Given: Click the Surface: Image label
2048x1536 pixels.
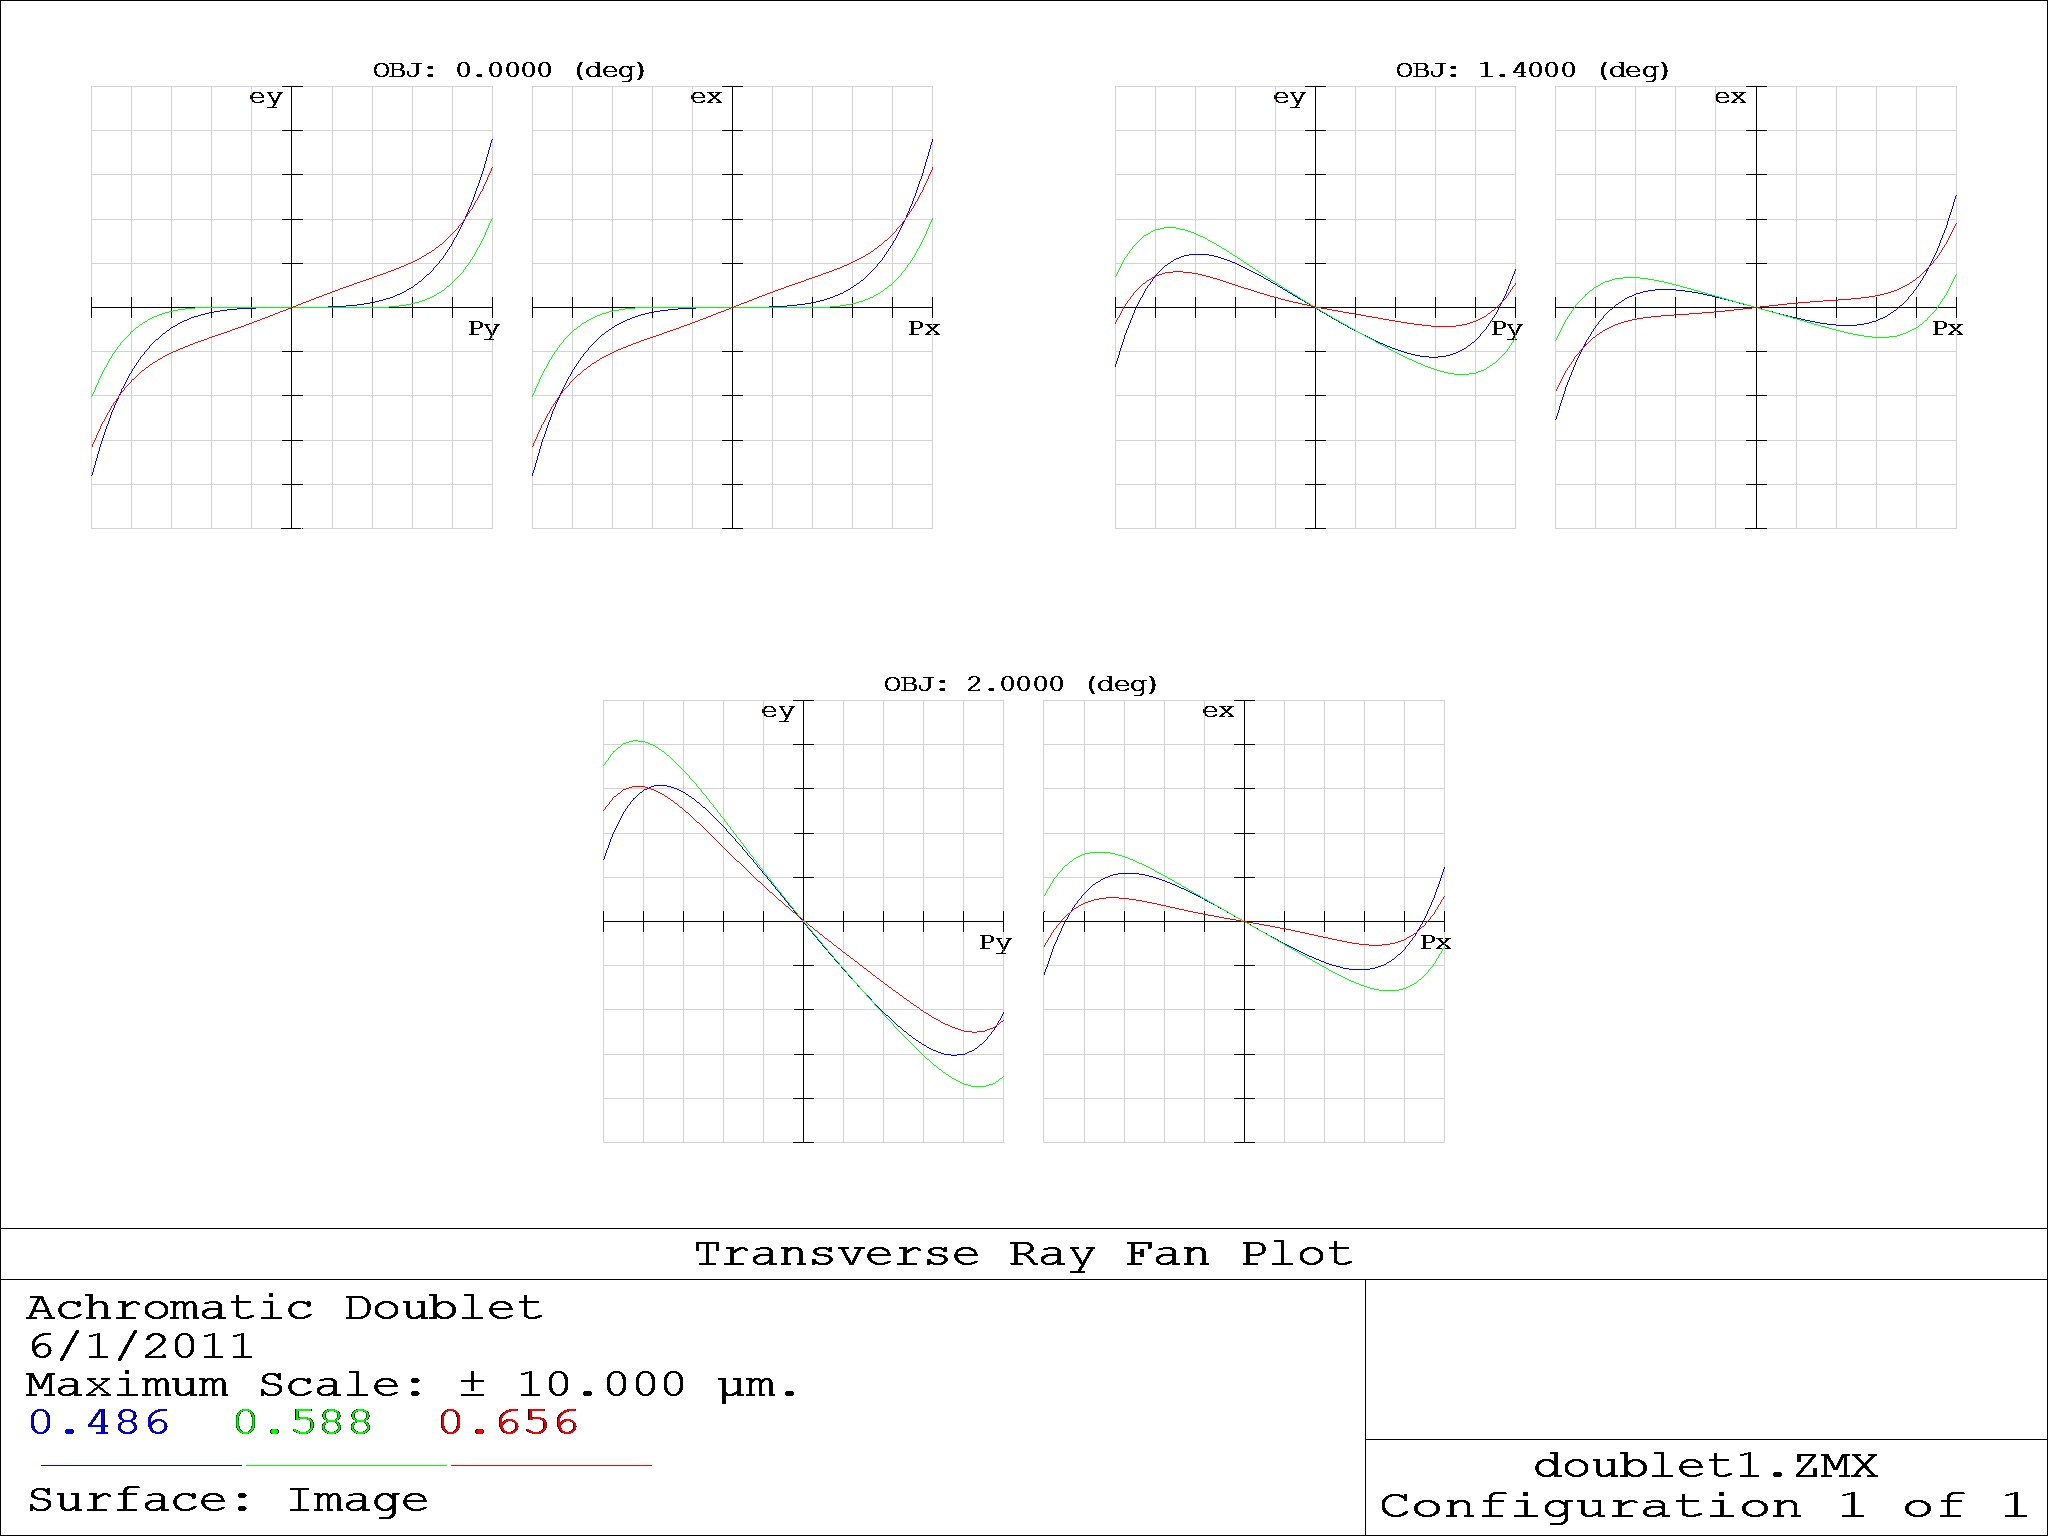Looking at the screenshot, I should click(228, 1500).
